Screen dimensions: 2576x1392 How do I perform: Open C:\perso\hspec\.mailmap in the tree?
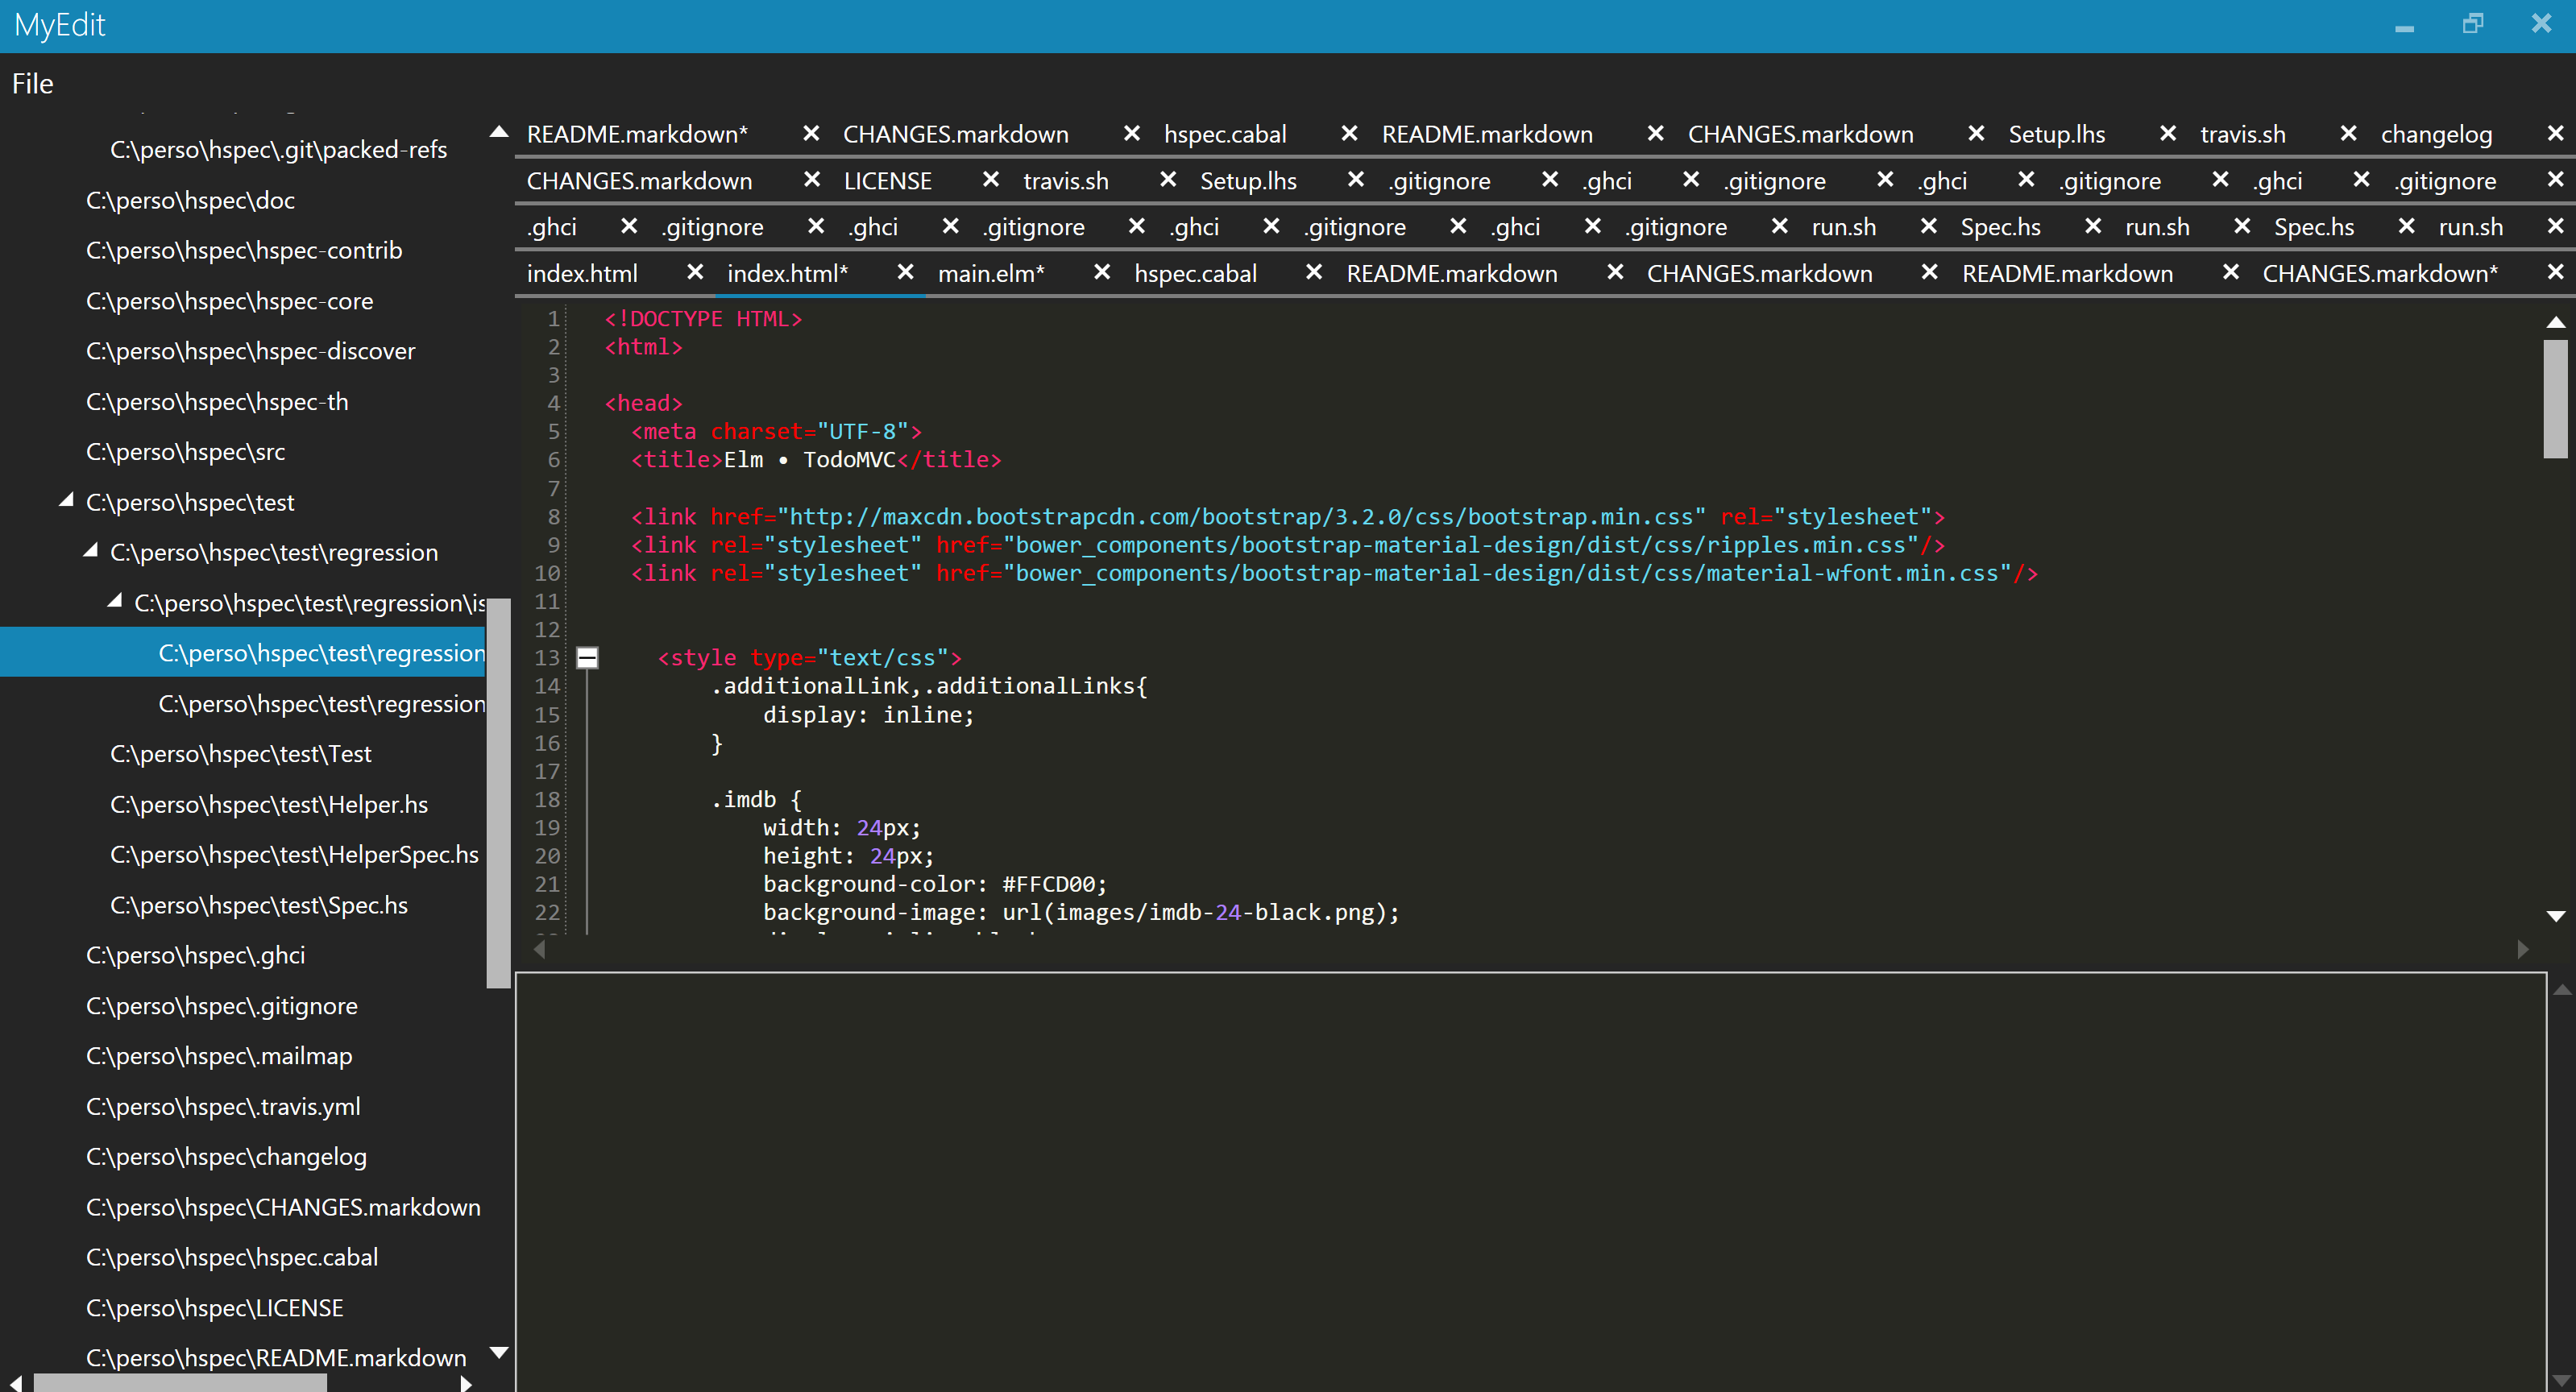[219, 1055]
